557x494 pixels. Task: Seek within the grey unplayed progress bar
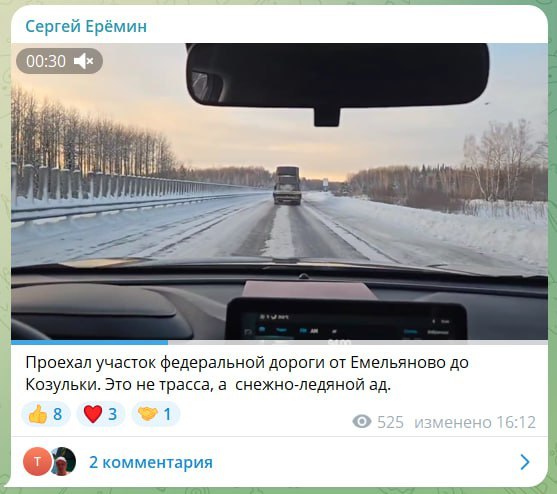[x=357, y=342]
